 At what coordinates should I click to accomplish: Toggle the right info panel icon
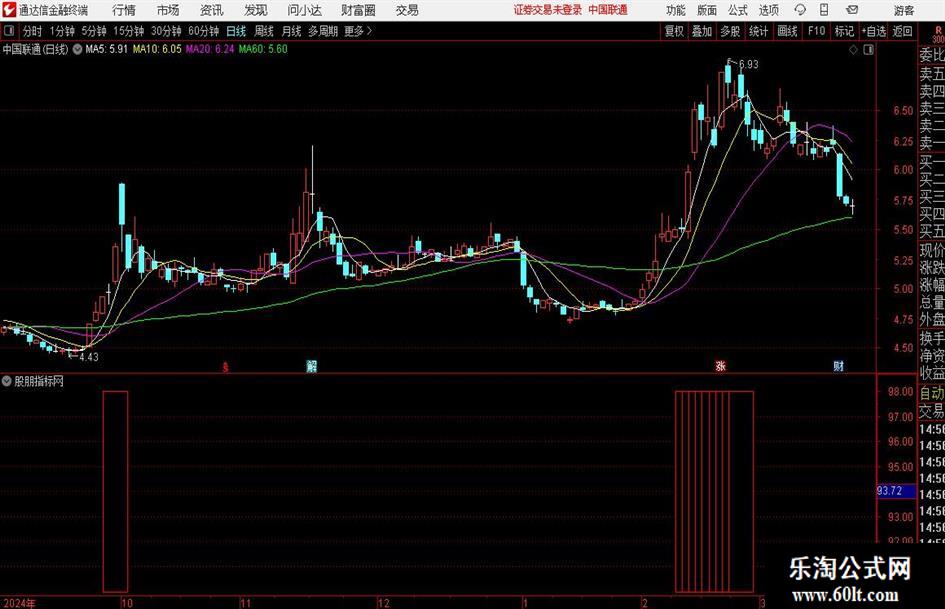868,50
